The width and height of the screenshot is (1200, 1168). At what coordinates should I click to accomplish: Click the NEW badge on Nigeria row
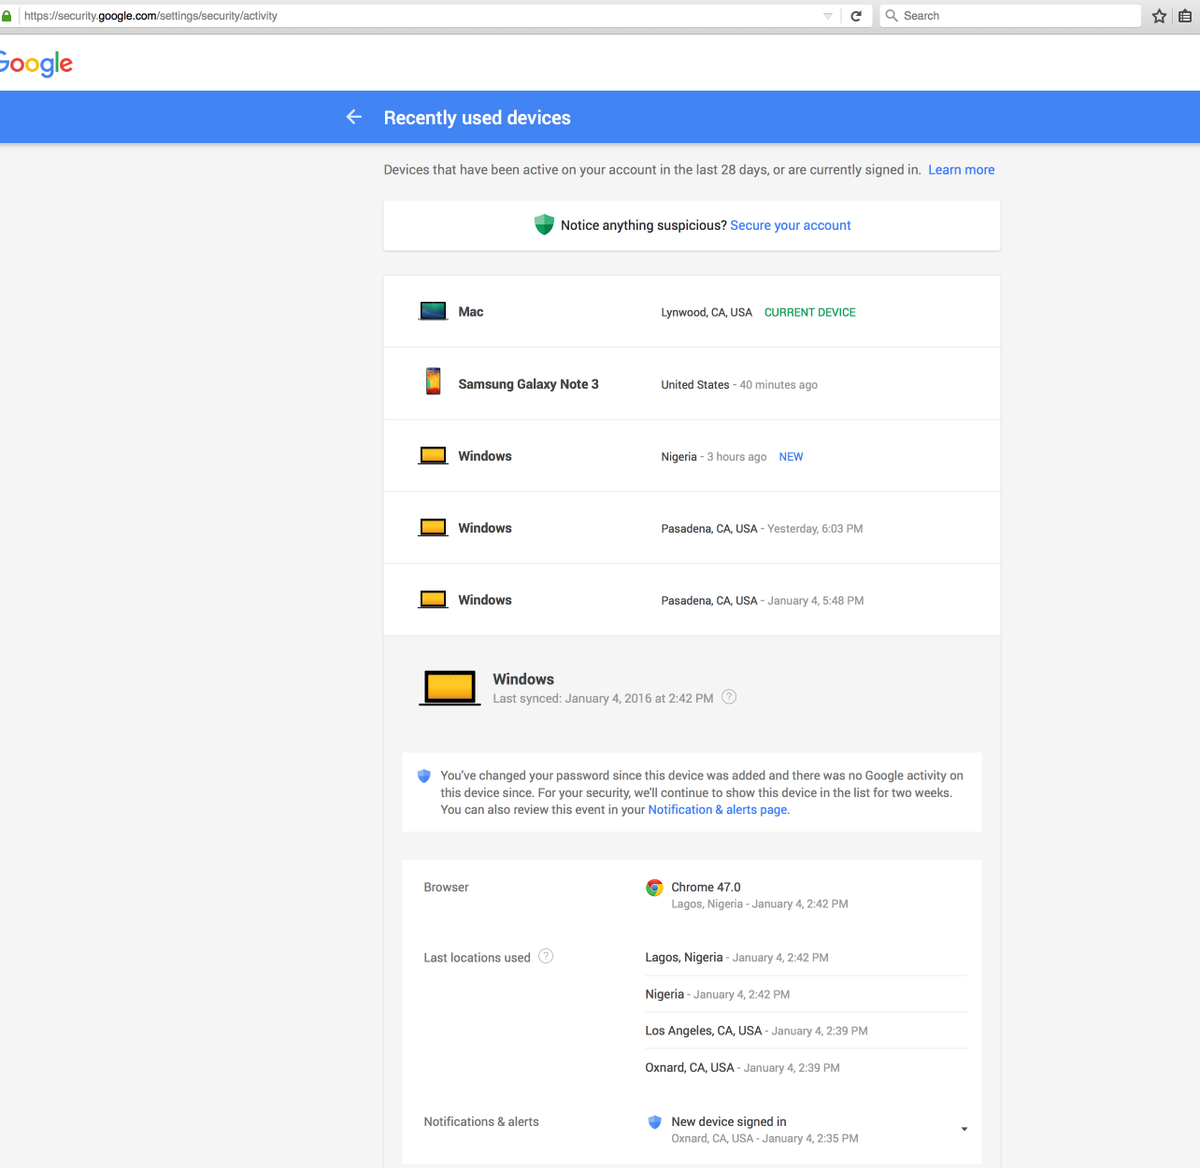791,457
